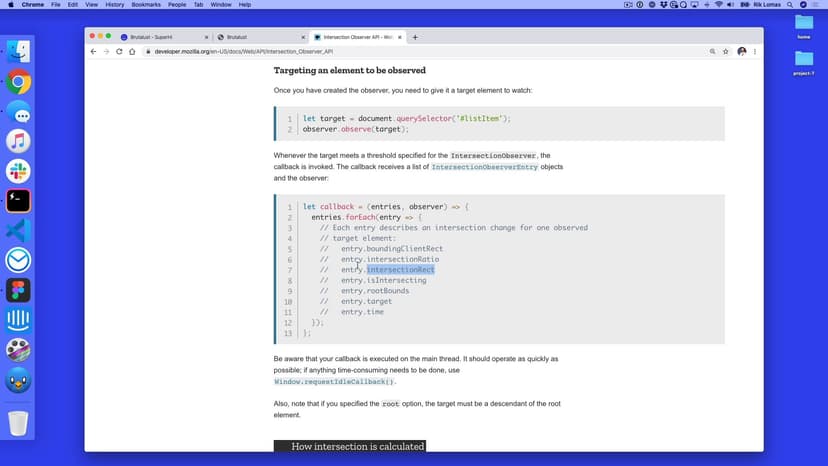Follow the Window.requestIdleCallback() link
Image resolution: width=828 pixels, height=466 pixels.
tap(335, 381)
